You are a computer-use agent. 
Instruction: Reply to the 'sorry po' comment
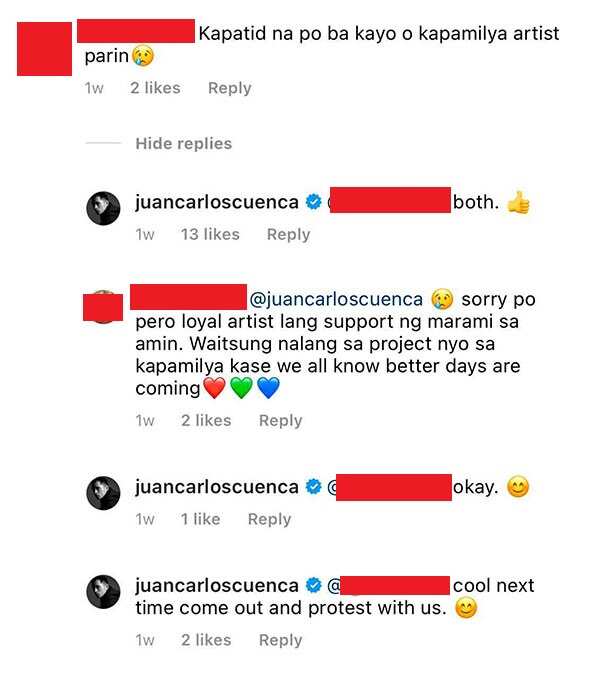(x=281, y=421)
